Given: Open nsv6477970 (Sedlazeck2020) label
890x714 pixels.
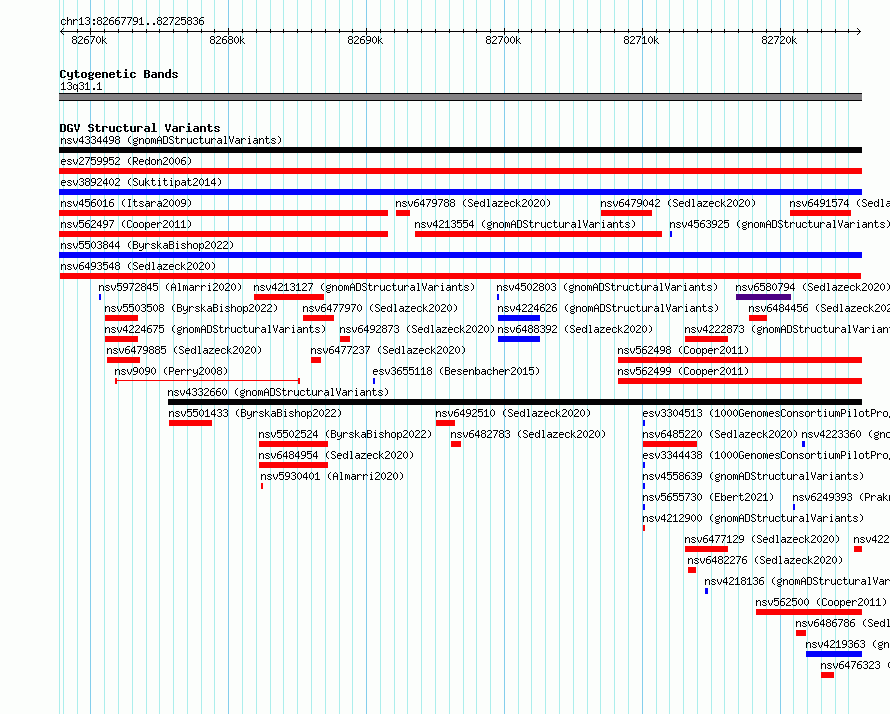Looking at the screenshot, I should 380,308.
